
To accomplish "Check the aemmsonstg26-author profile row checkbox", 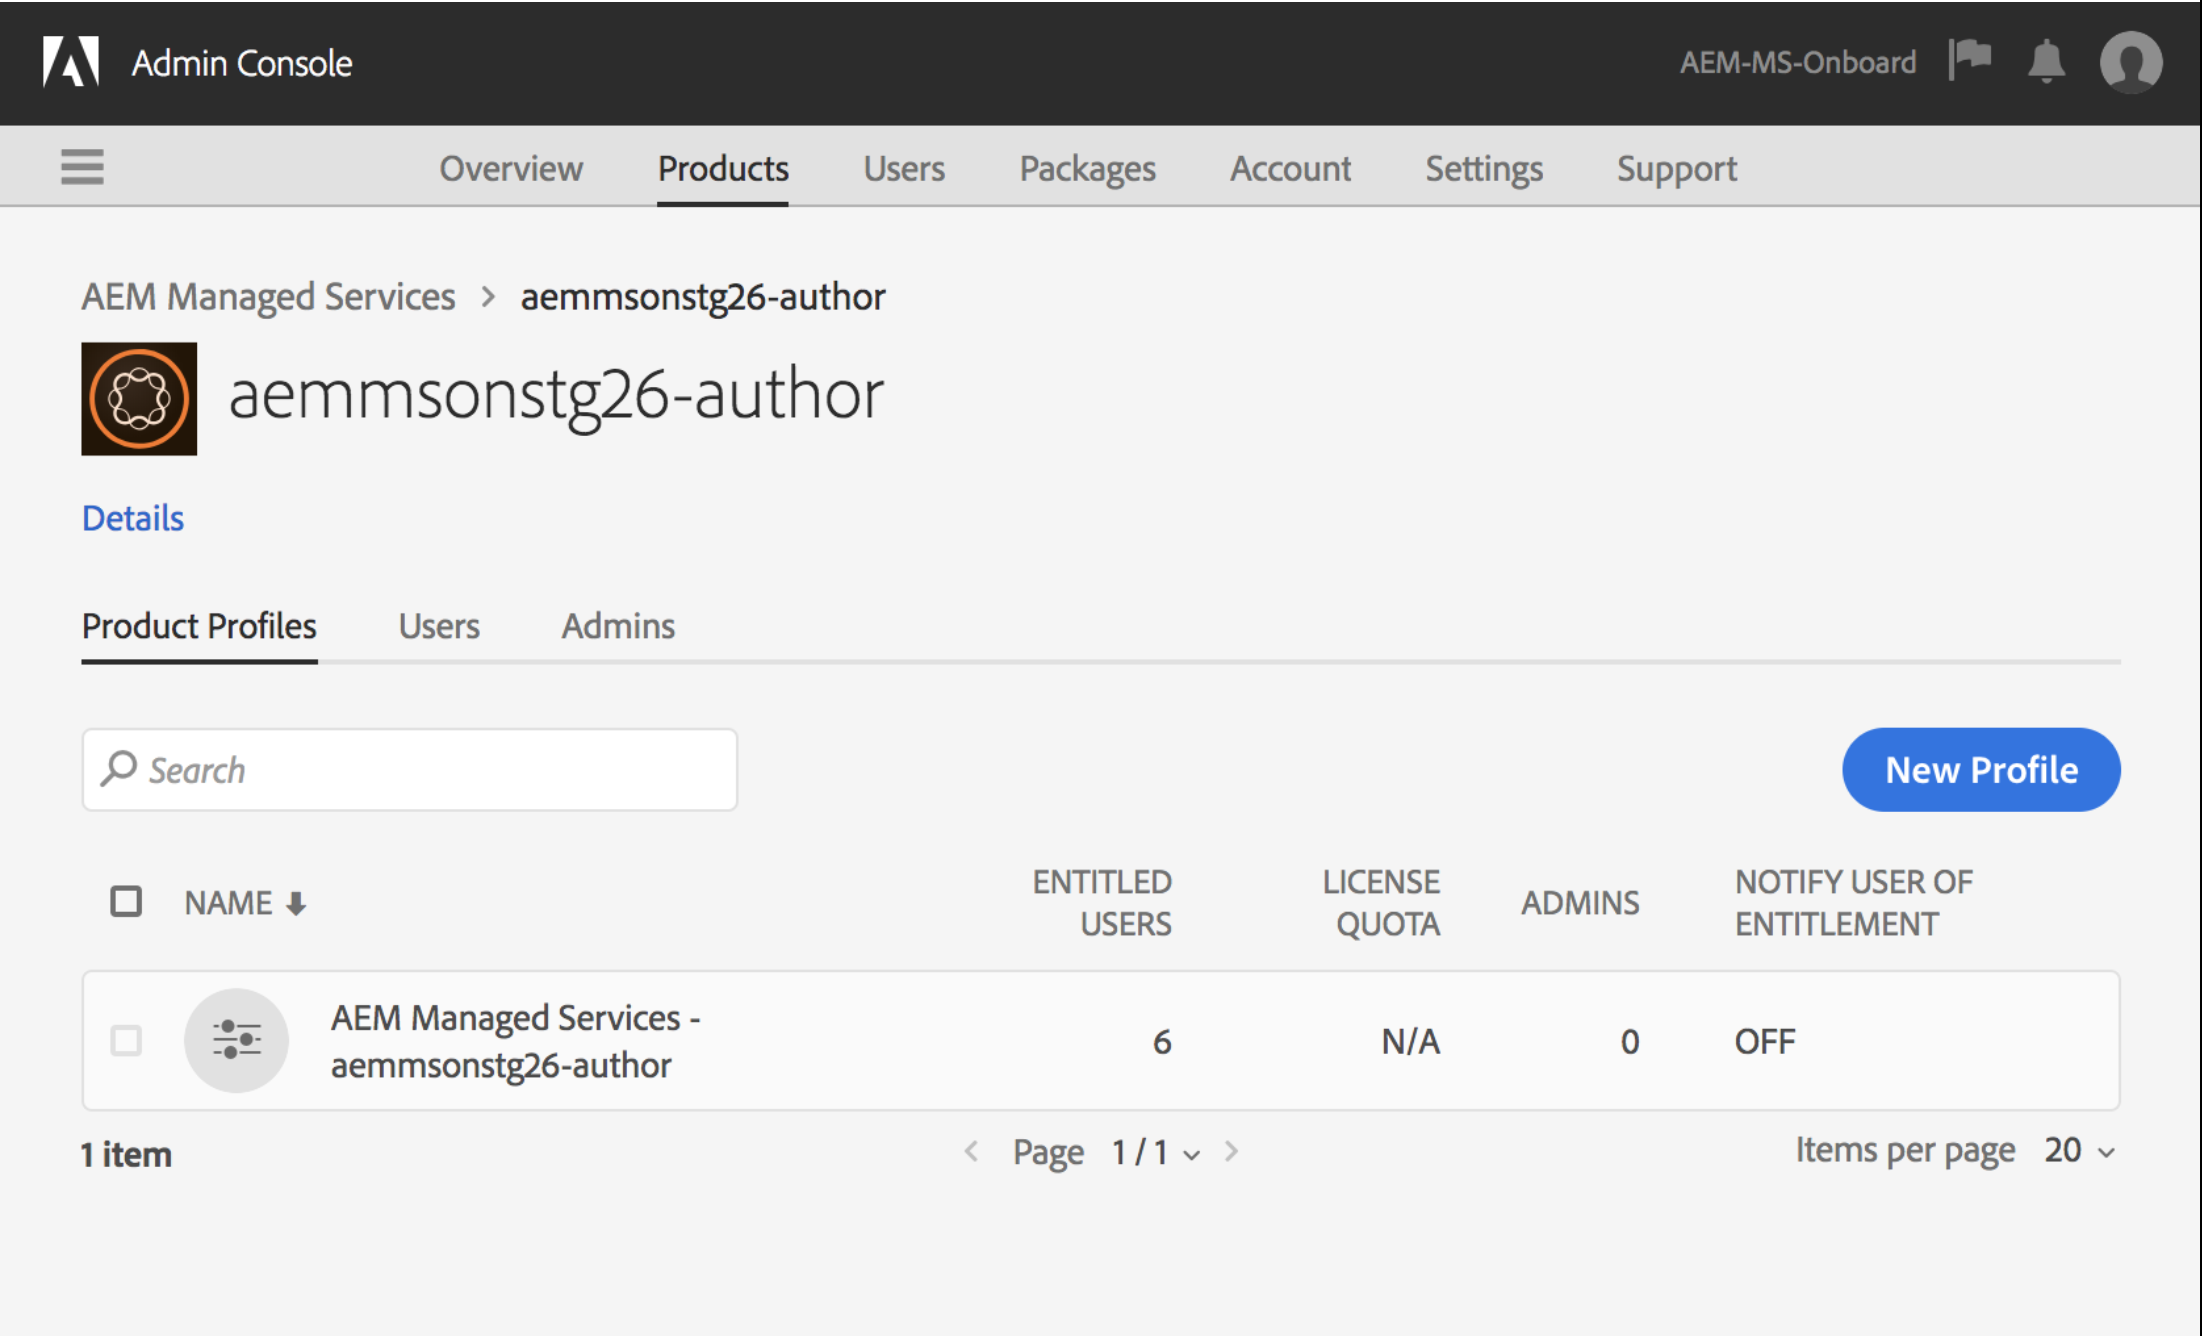I will click(x=126, y=1040).
